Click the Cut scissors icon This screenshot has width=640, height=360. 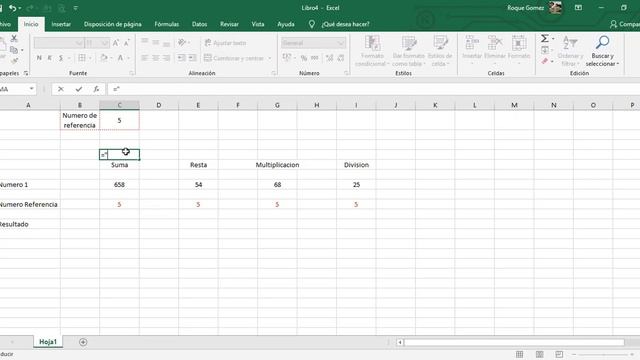point(14,38)
